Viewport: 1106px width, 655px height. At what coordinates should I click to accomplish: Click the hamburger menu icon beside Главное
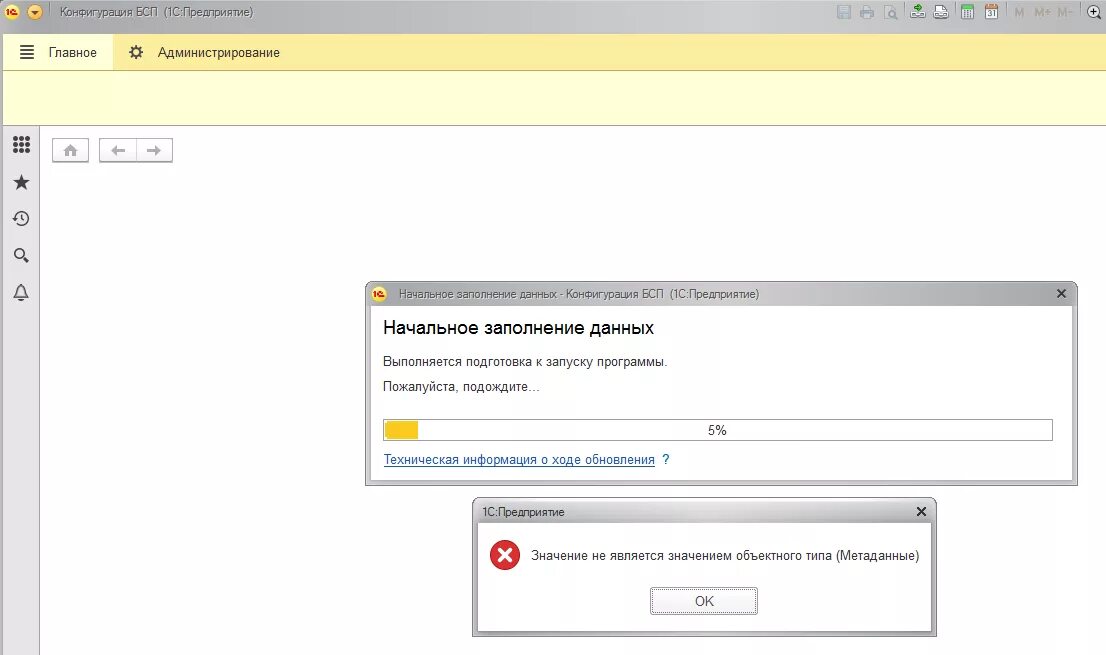pos(27,52)
